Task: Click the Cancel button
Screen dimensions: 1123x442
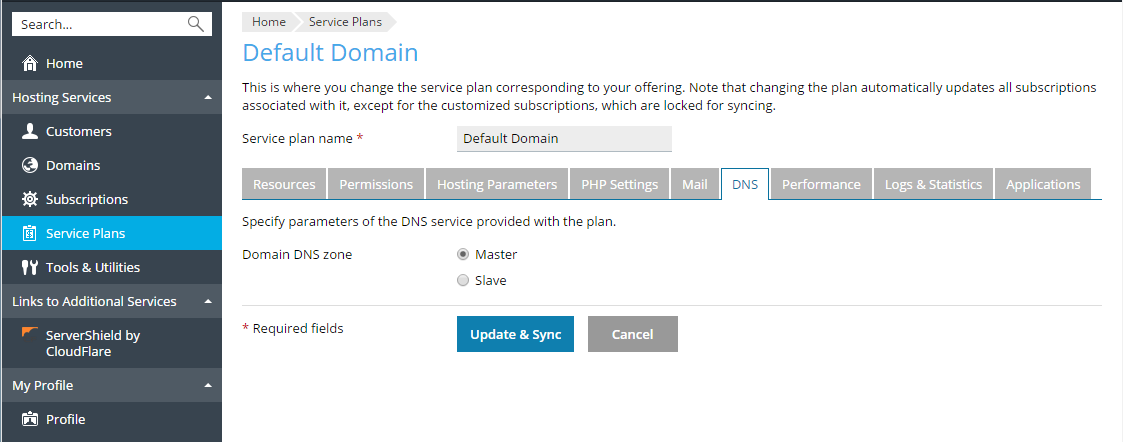Action: [632, 334]
